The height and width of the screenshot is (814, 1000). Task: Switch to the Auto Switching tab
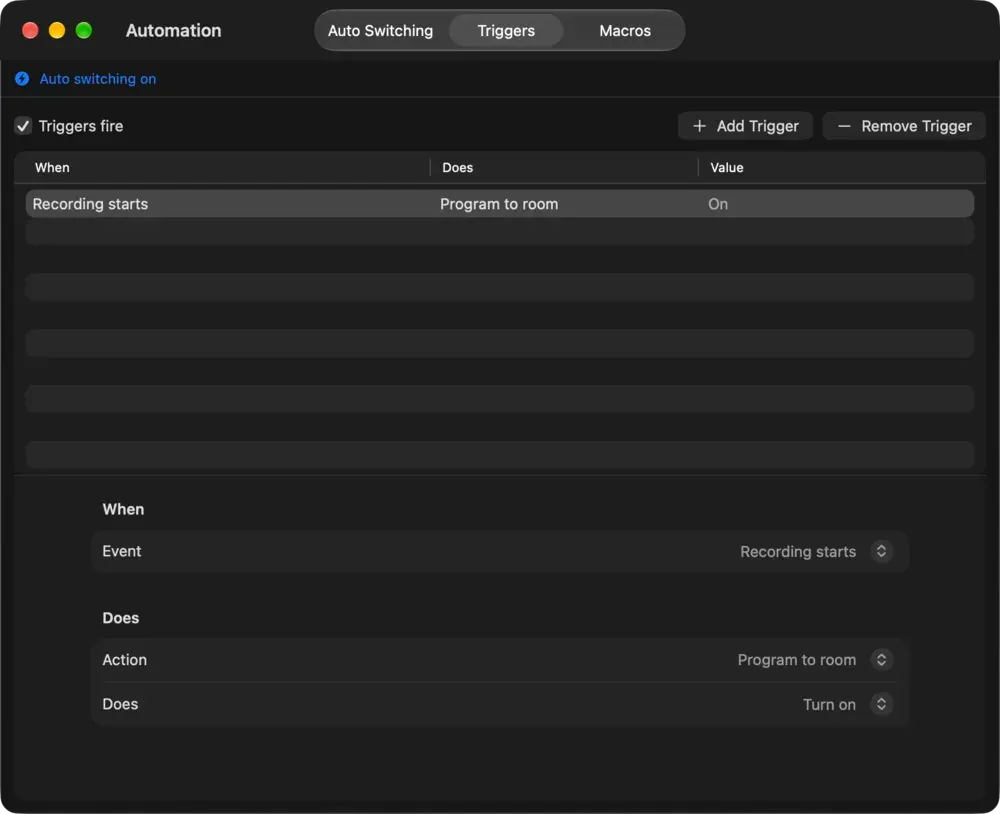coord(381,31)
